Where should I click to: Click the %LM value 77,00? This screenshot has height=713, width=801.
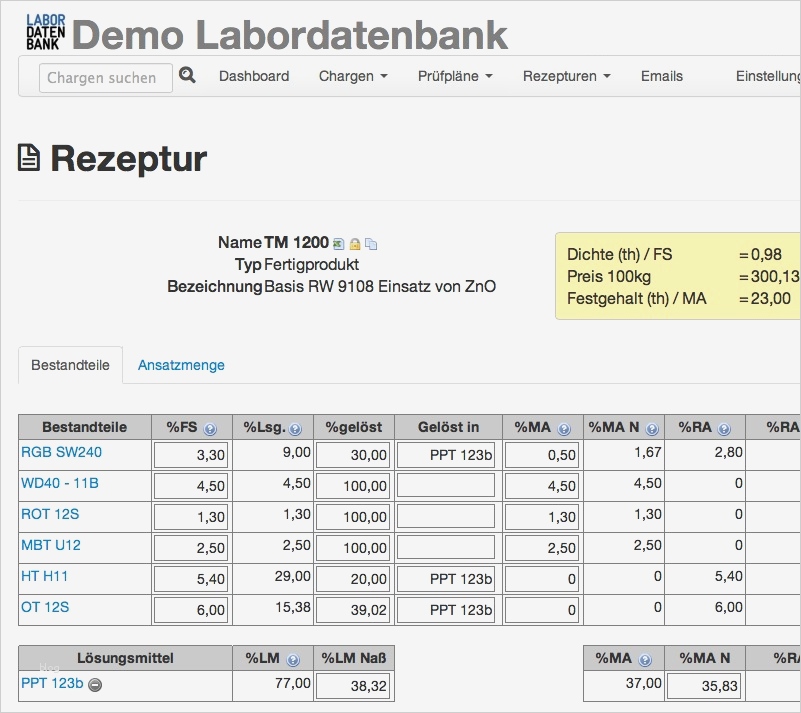click(293, 683)
